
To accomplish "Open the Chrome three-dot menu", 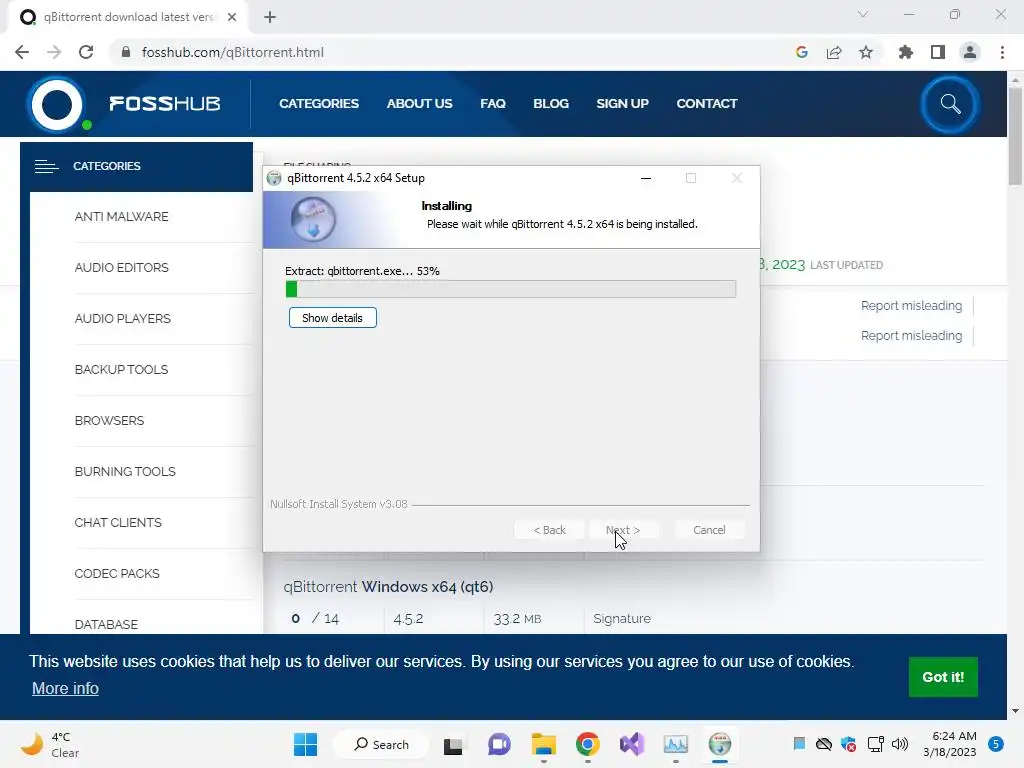I will click(x=1002, y=52).
